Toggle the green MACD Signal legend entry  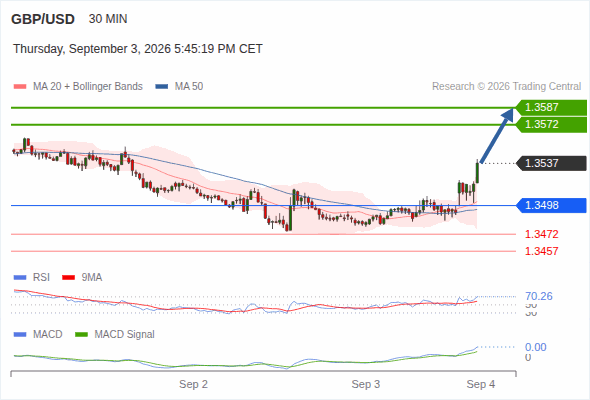click(115, 334)
